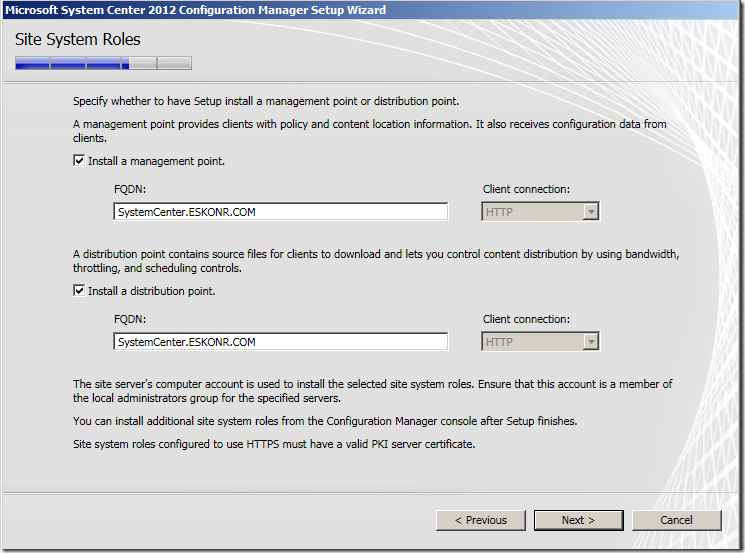Screen dimensions: 745x553
Task: Focus the distribution point FQDN text field
Action: point(280,341)
